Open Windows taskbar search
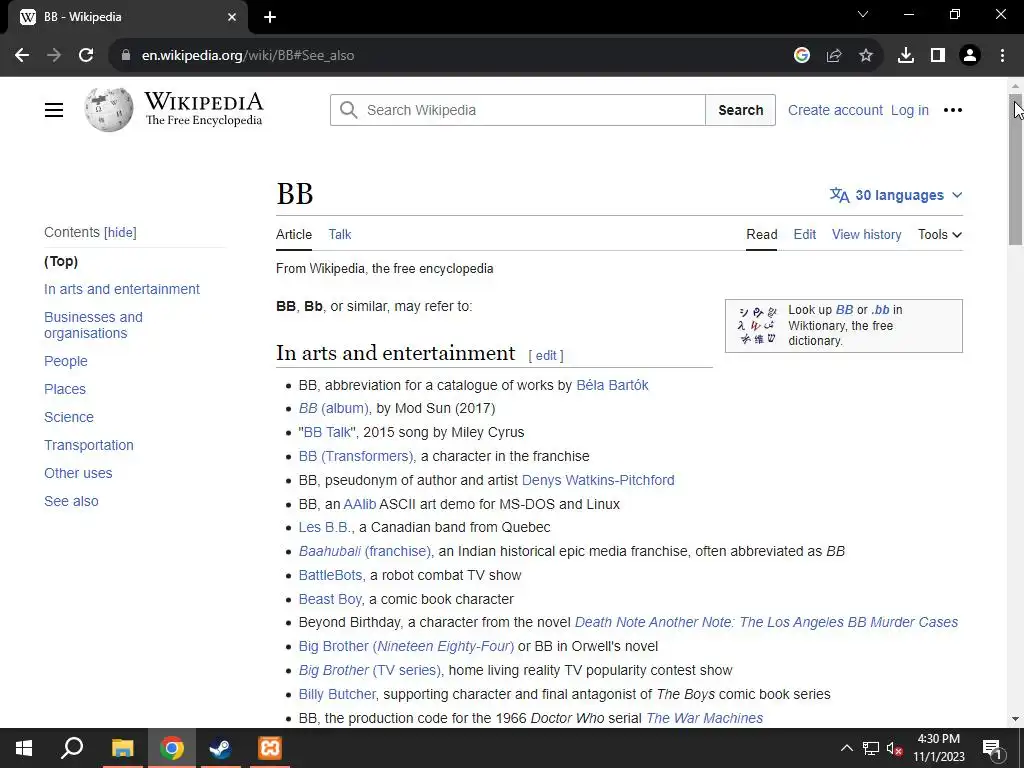This screenshot has width=1024, height=768. click(72, 748)
